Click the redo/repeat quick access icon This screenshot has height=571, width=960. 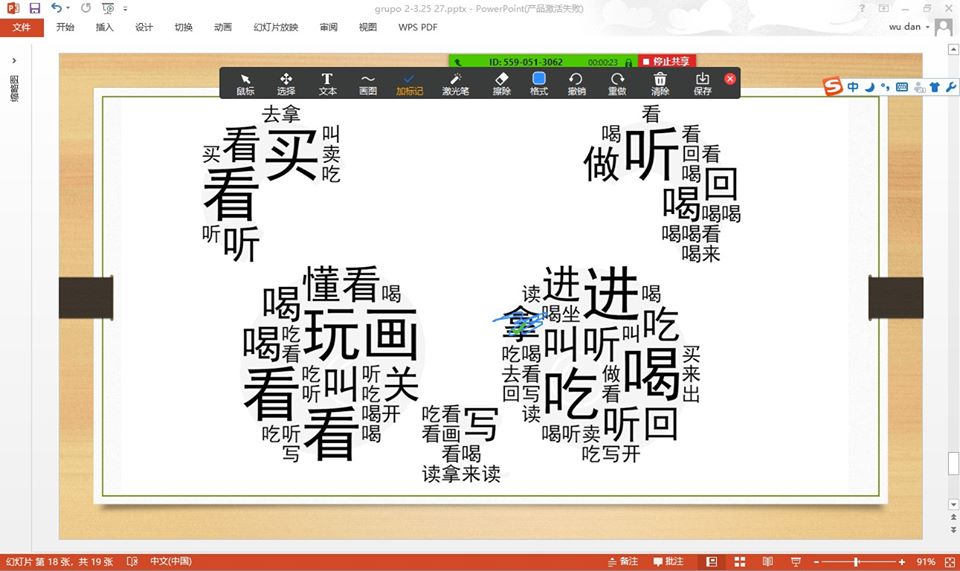pos(86,8)
